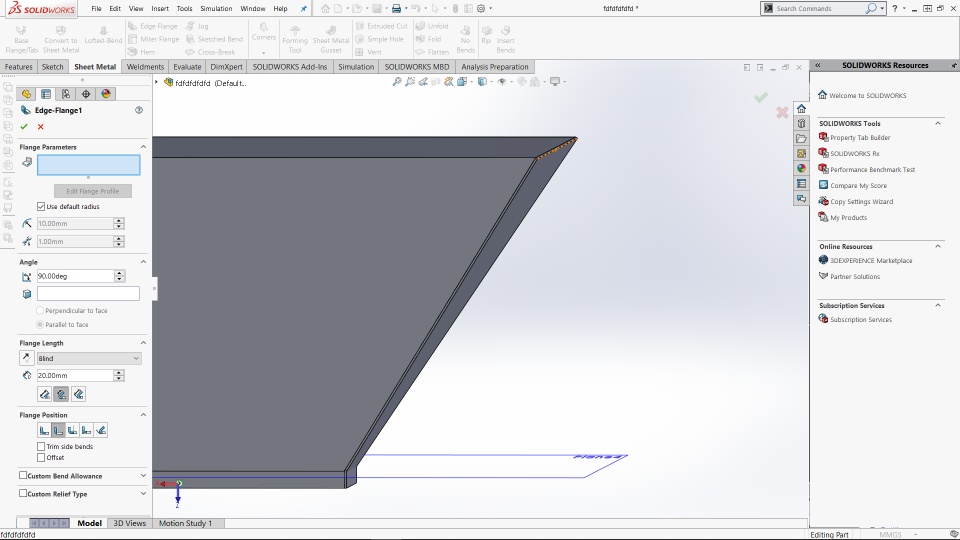Cancel Edge-Flange1 with the red X
This screenshot has height=540, width=960.
[x=40, y=127]
